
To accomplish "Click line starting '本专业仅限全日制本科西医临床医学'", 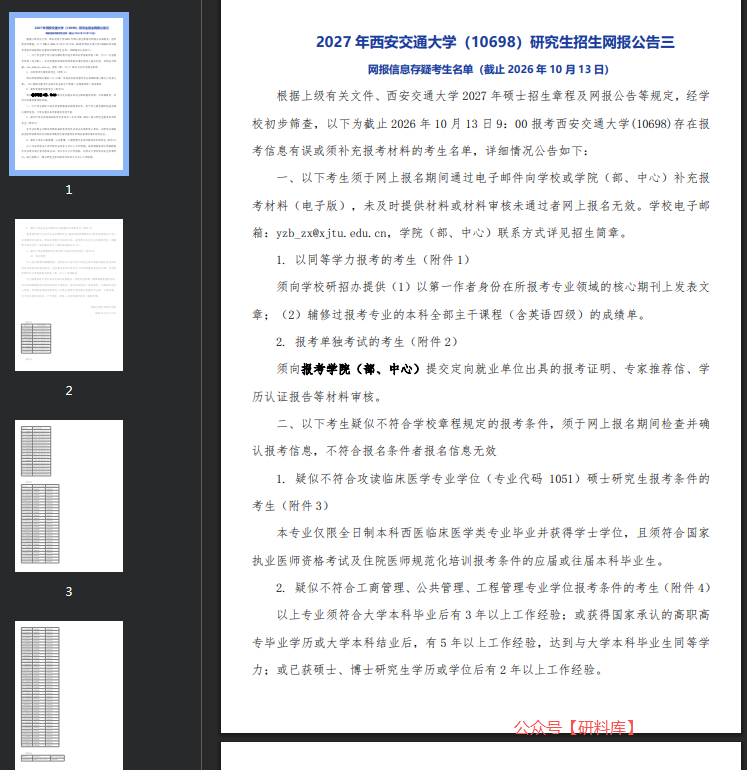I will tap(493, 533).
